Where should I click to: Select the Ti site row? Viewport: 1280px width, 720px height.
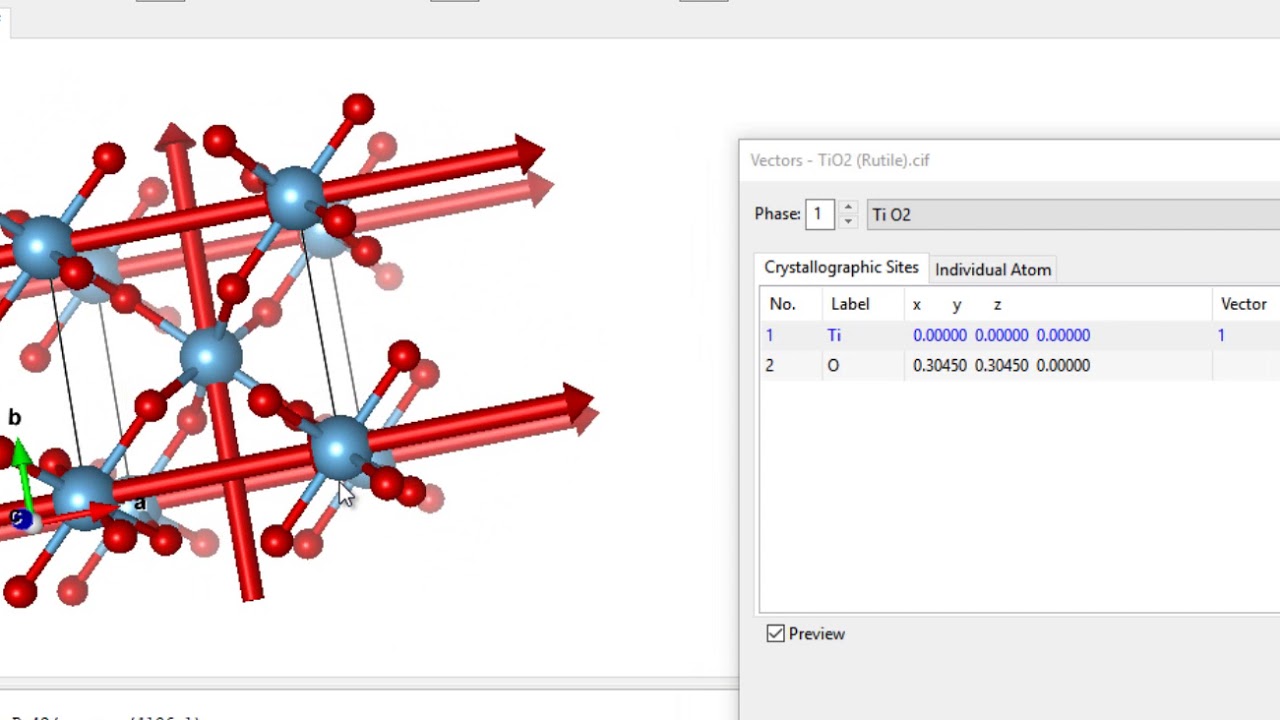[834, 336]
